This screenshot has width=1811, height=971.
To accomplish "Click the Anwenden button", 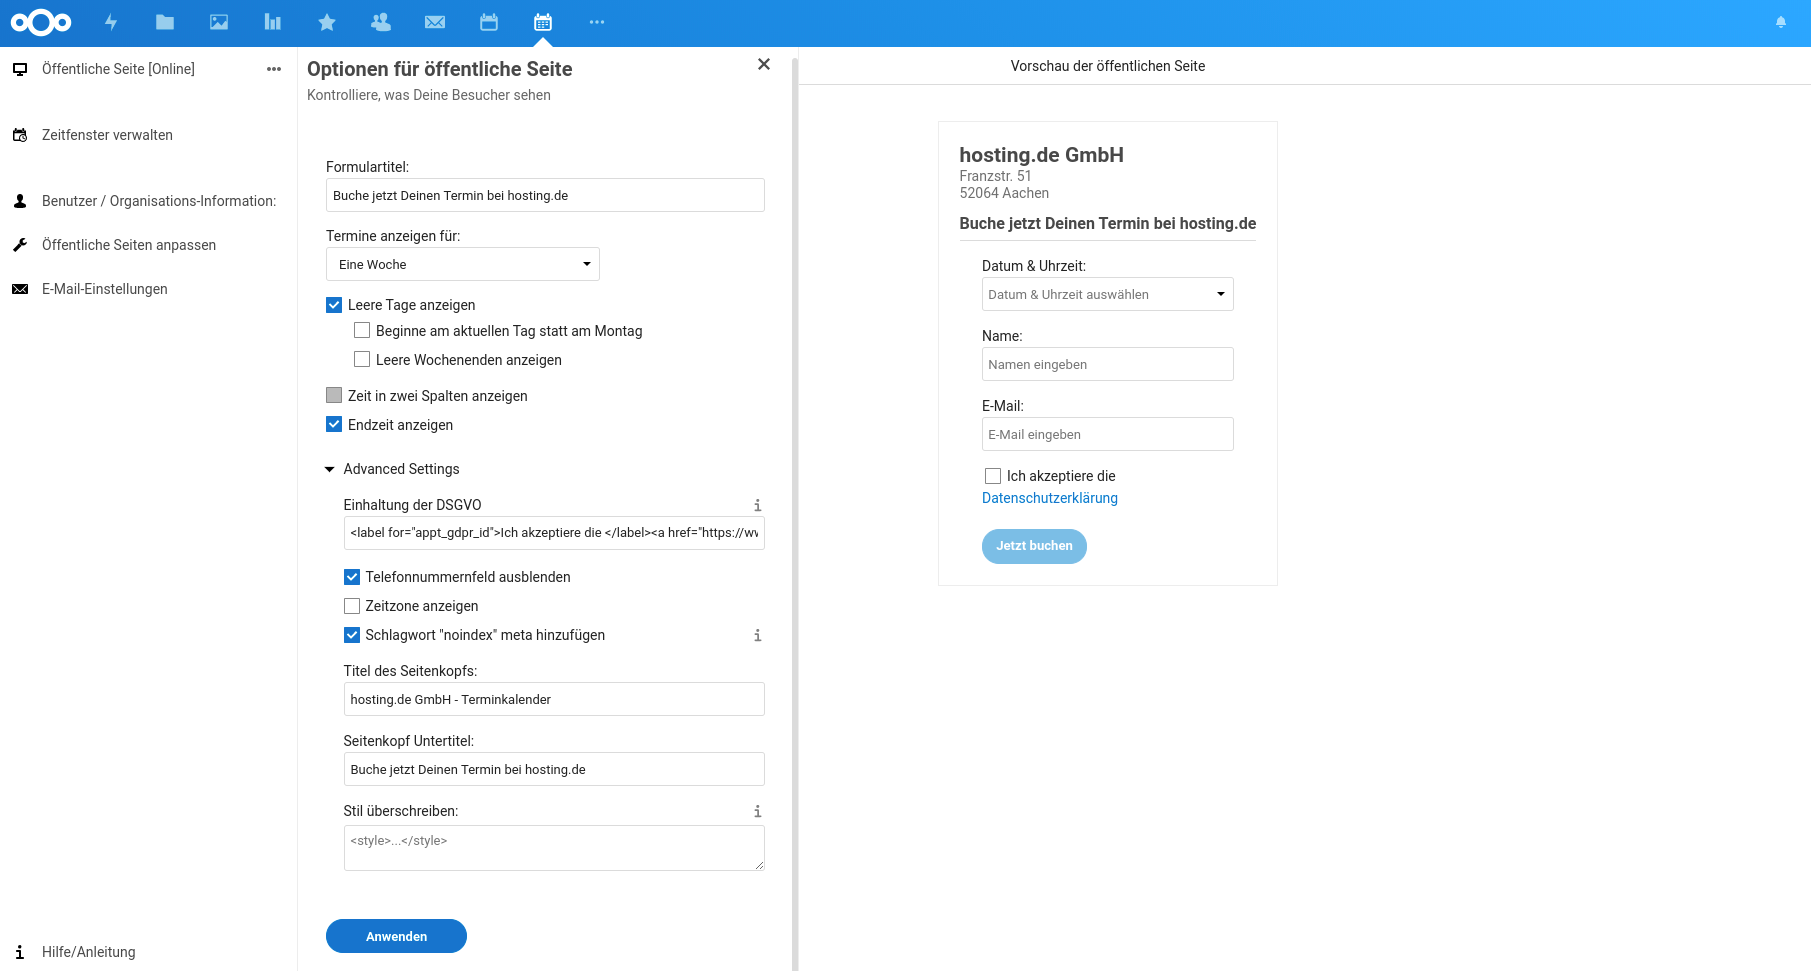I will tap(396, 936).
